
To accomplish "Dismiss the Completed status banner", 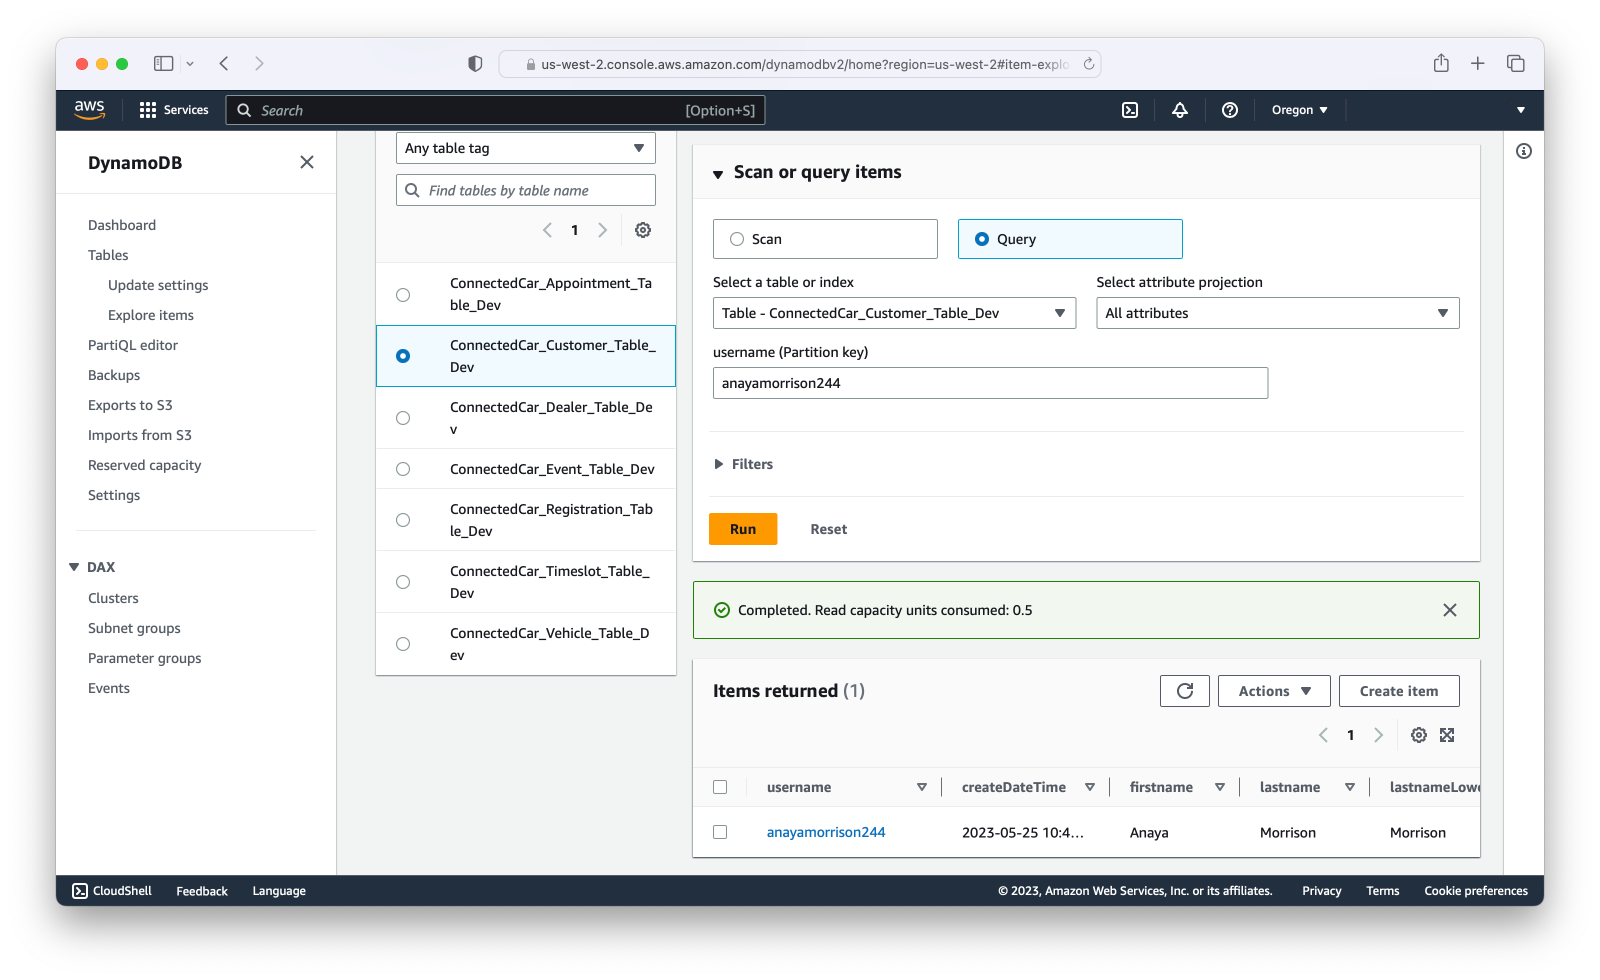I will [x=1450, y=610].
